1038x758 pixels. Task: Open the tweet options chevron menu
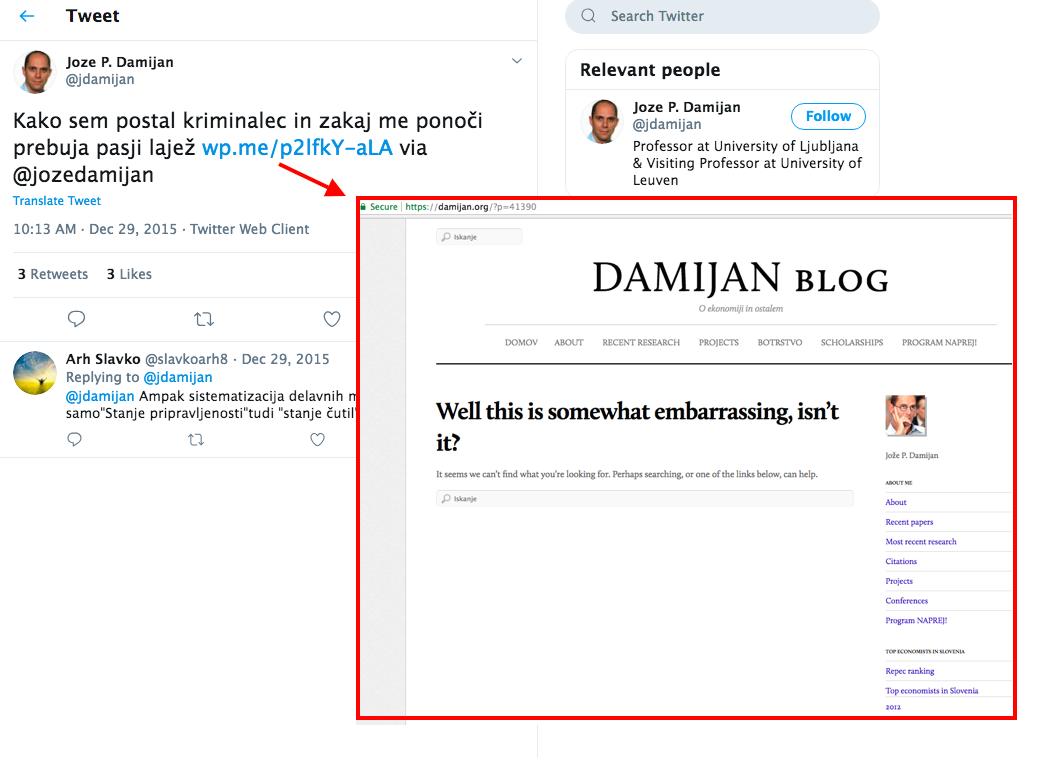coord(517,61)
